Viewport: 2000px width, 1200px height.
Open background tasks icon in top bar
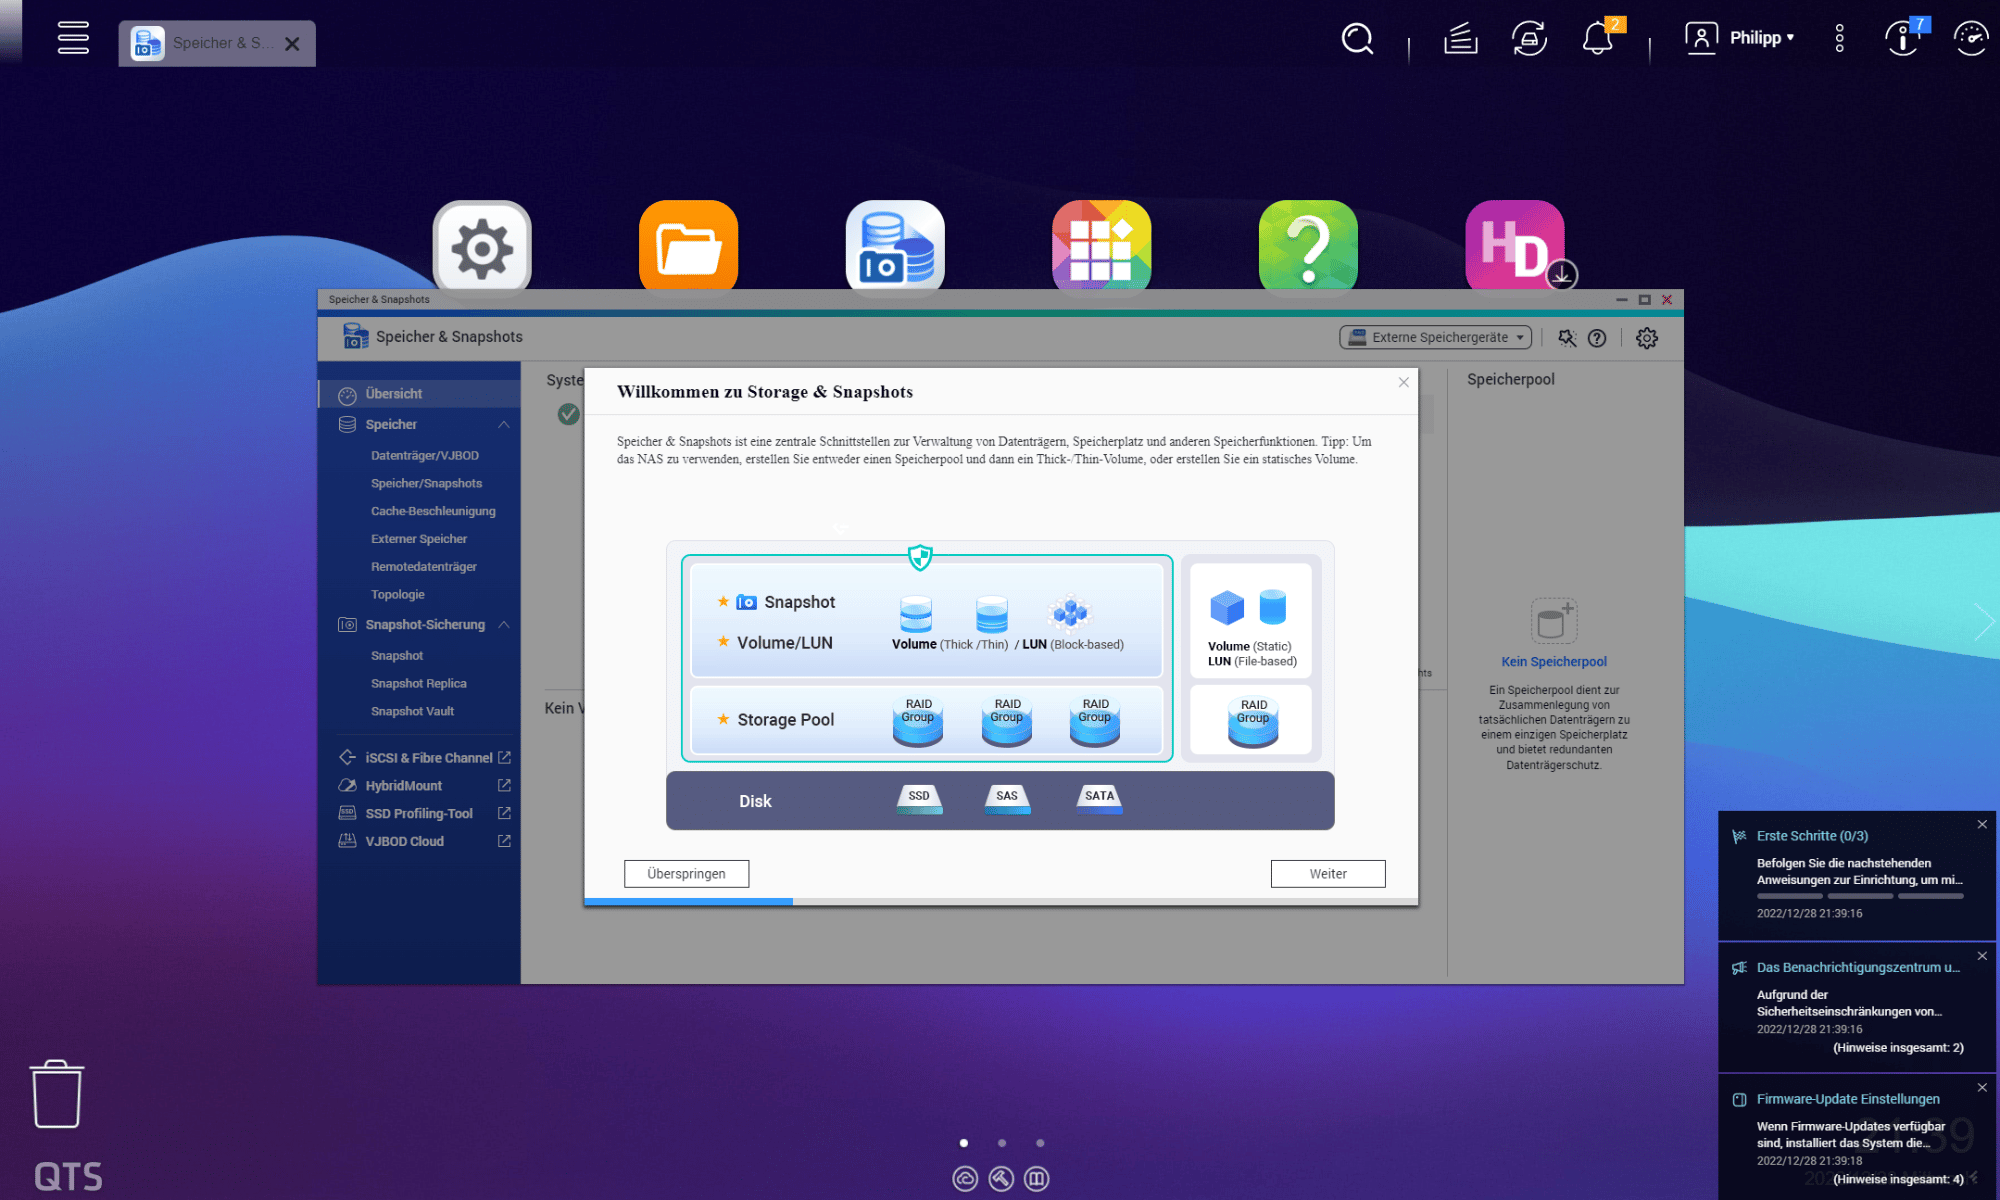pos(1460,39)
